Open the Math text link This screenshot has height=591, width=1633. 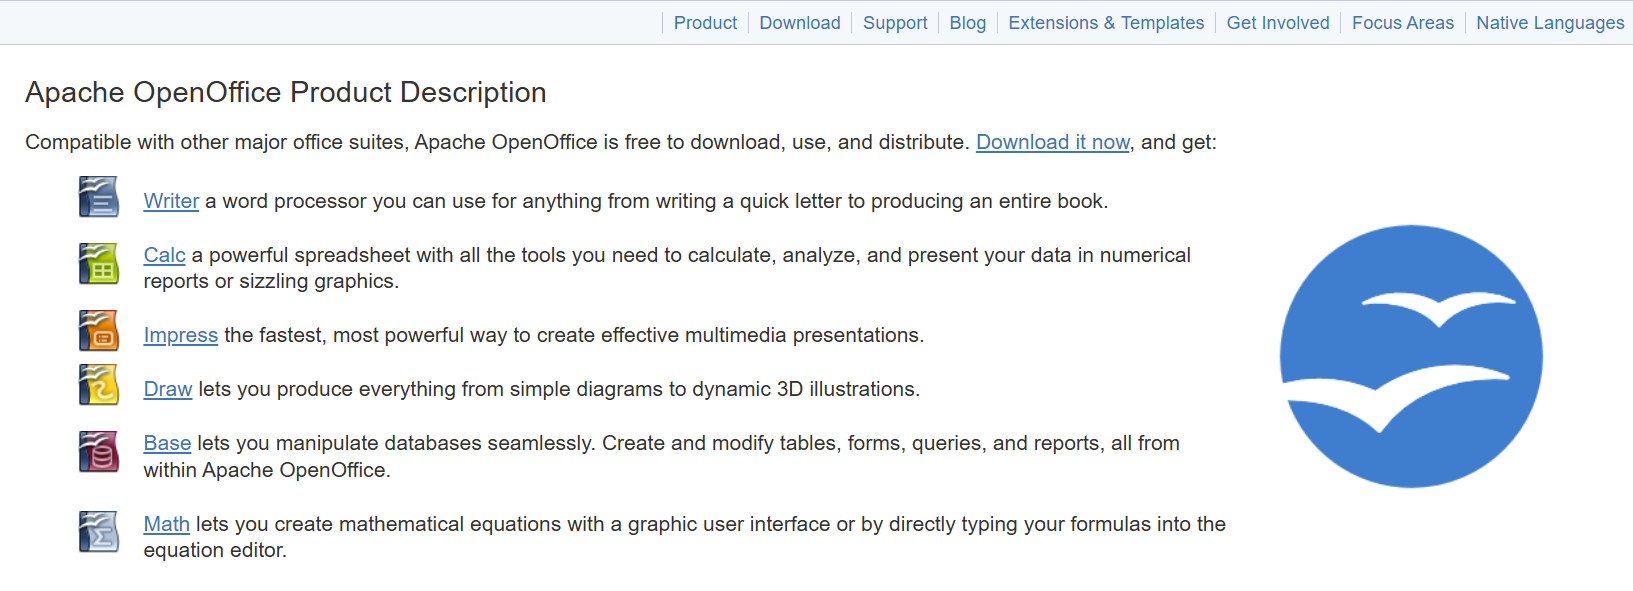pos(166,524)
